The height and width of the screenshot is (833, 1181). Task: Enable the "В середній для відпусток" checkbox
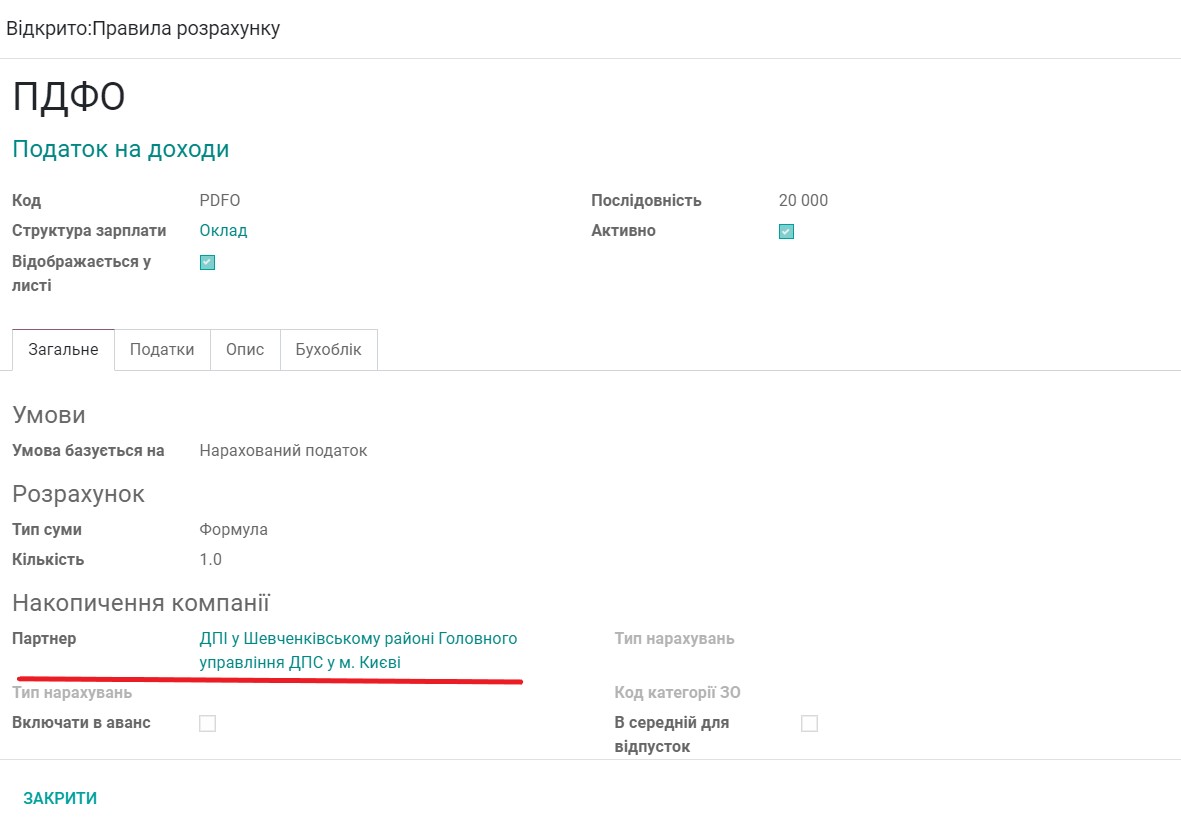point(808,722)
